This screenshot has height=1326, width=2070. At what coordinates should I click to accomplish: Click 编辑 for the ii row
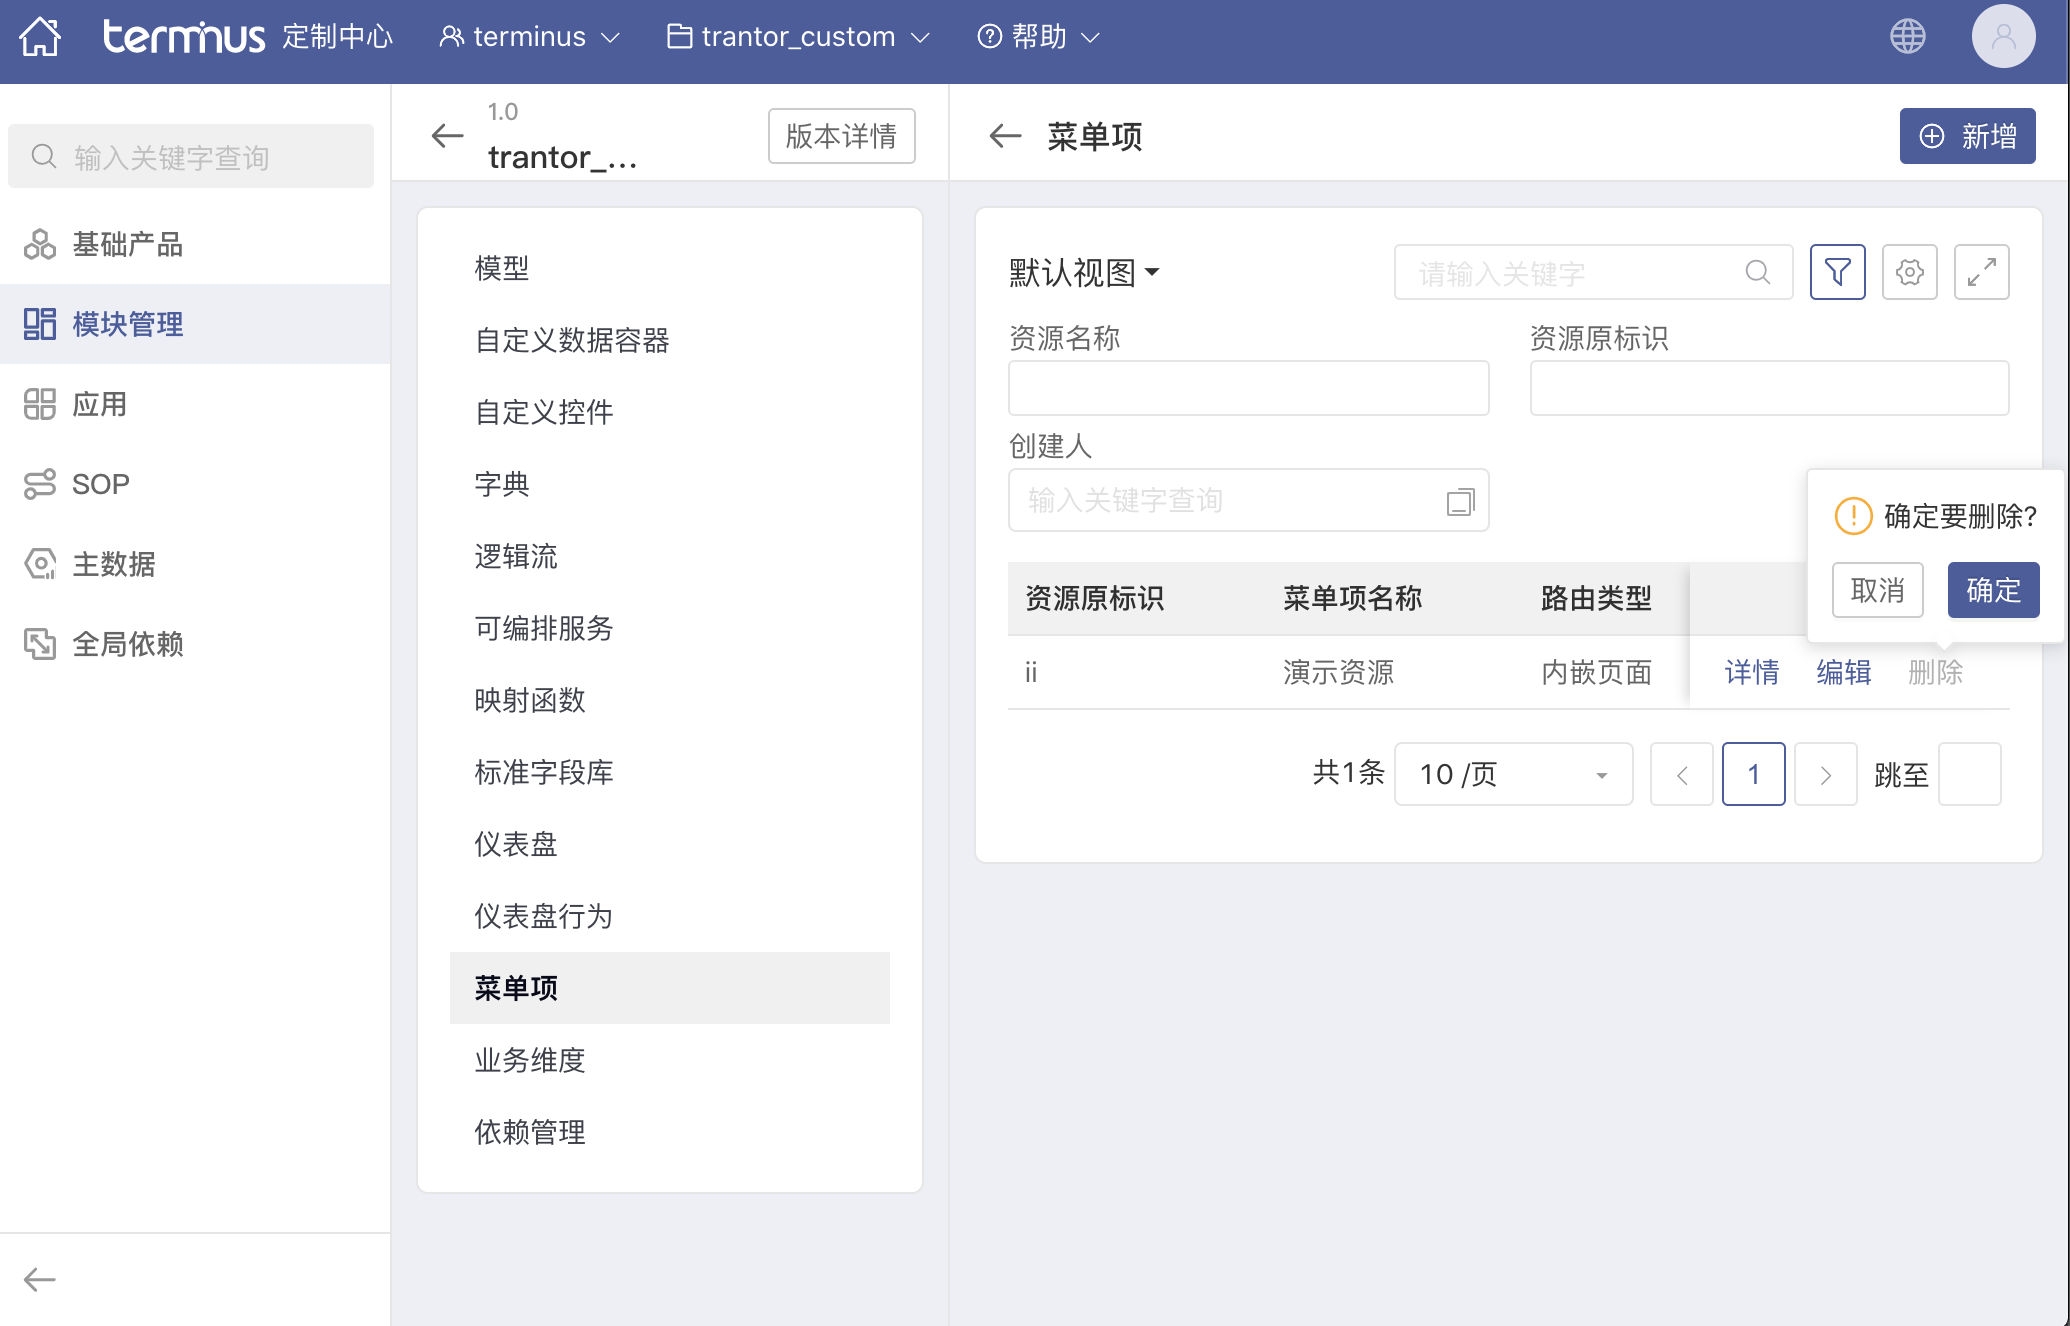click(1843, 672)
